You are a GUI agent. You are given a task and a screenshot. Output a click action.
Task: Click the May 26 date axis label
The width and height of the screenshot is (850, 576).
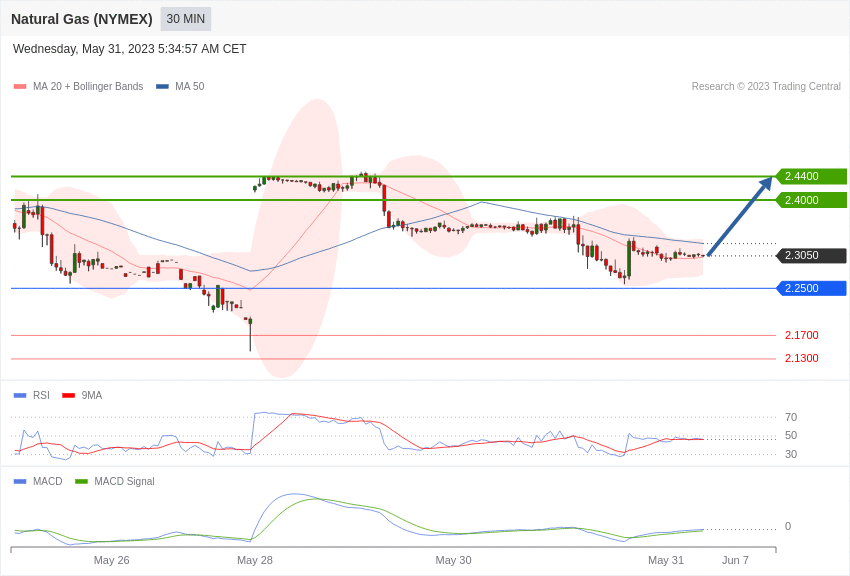[112, 560]
